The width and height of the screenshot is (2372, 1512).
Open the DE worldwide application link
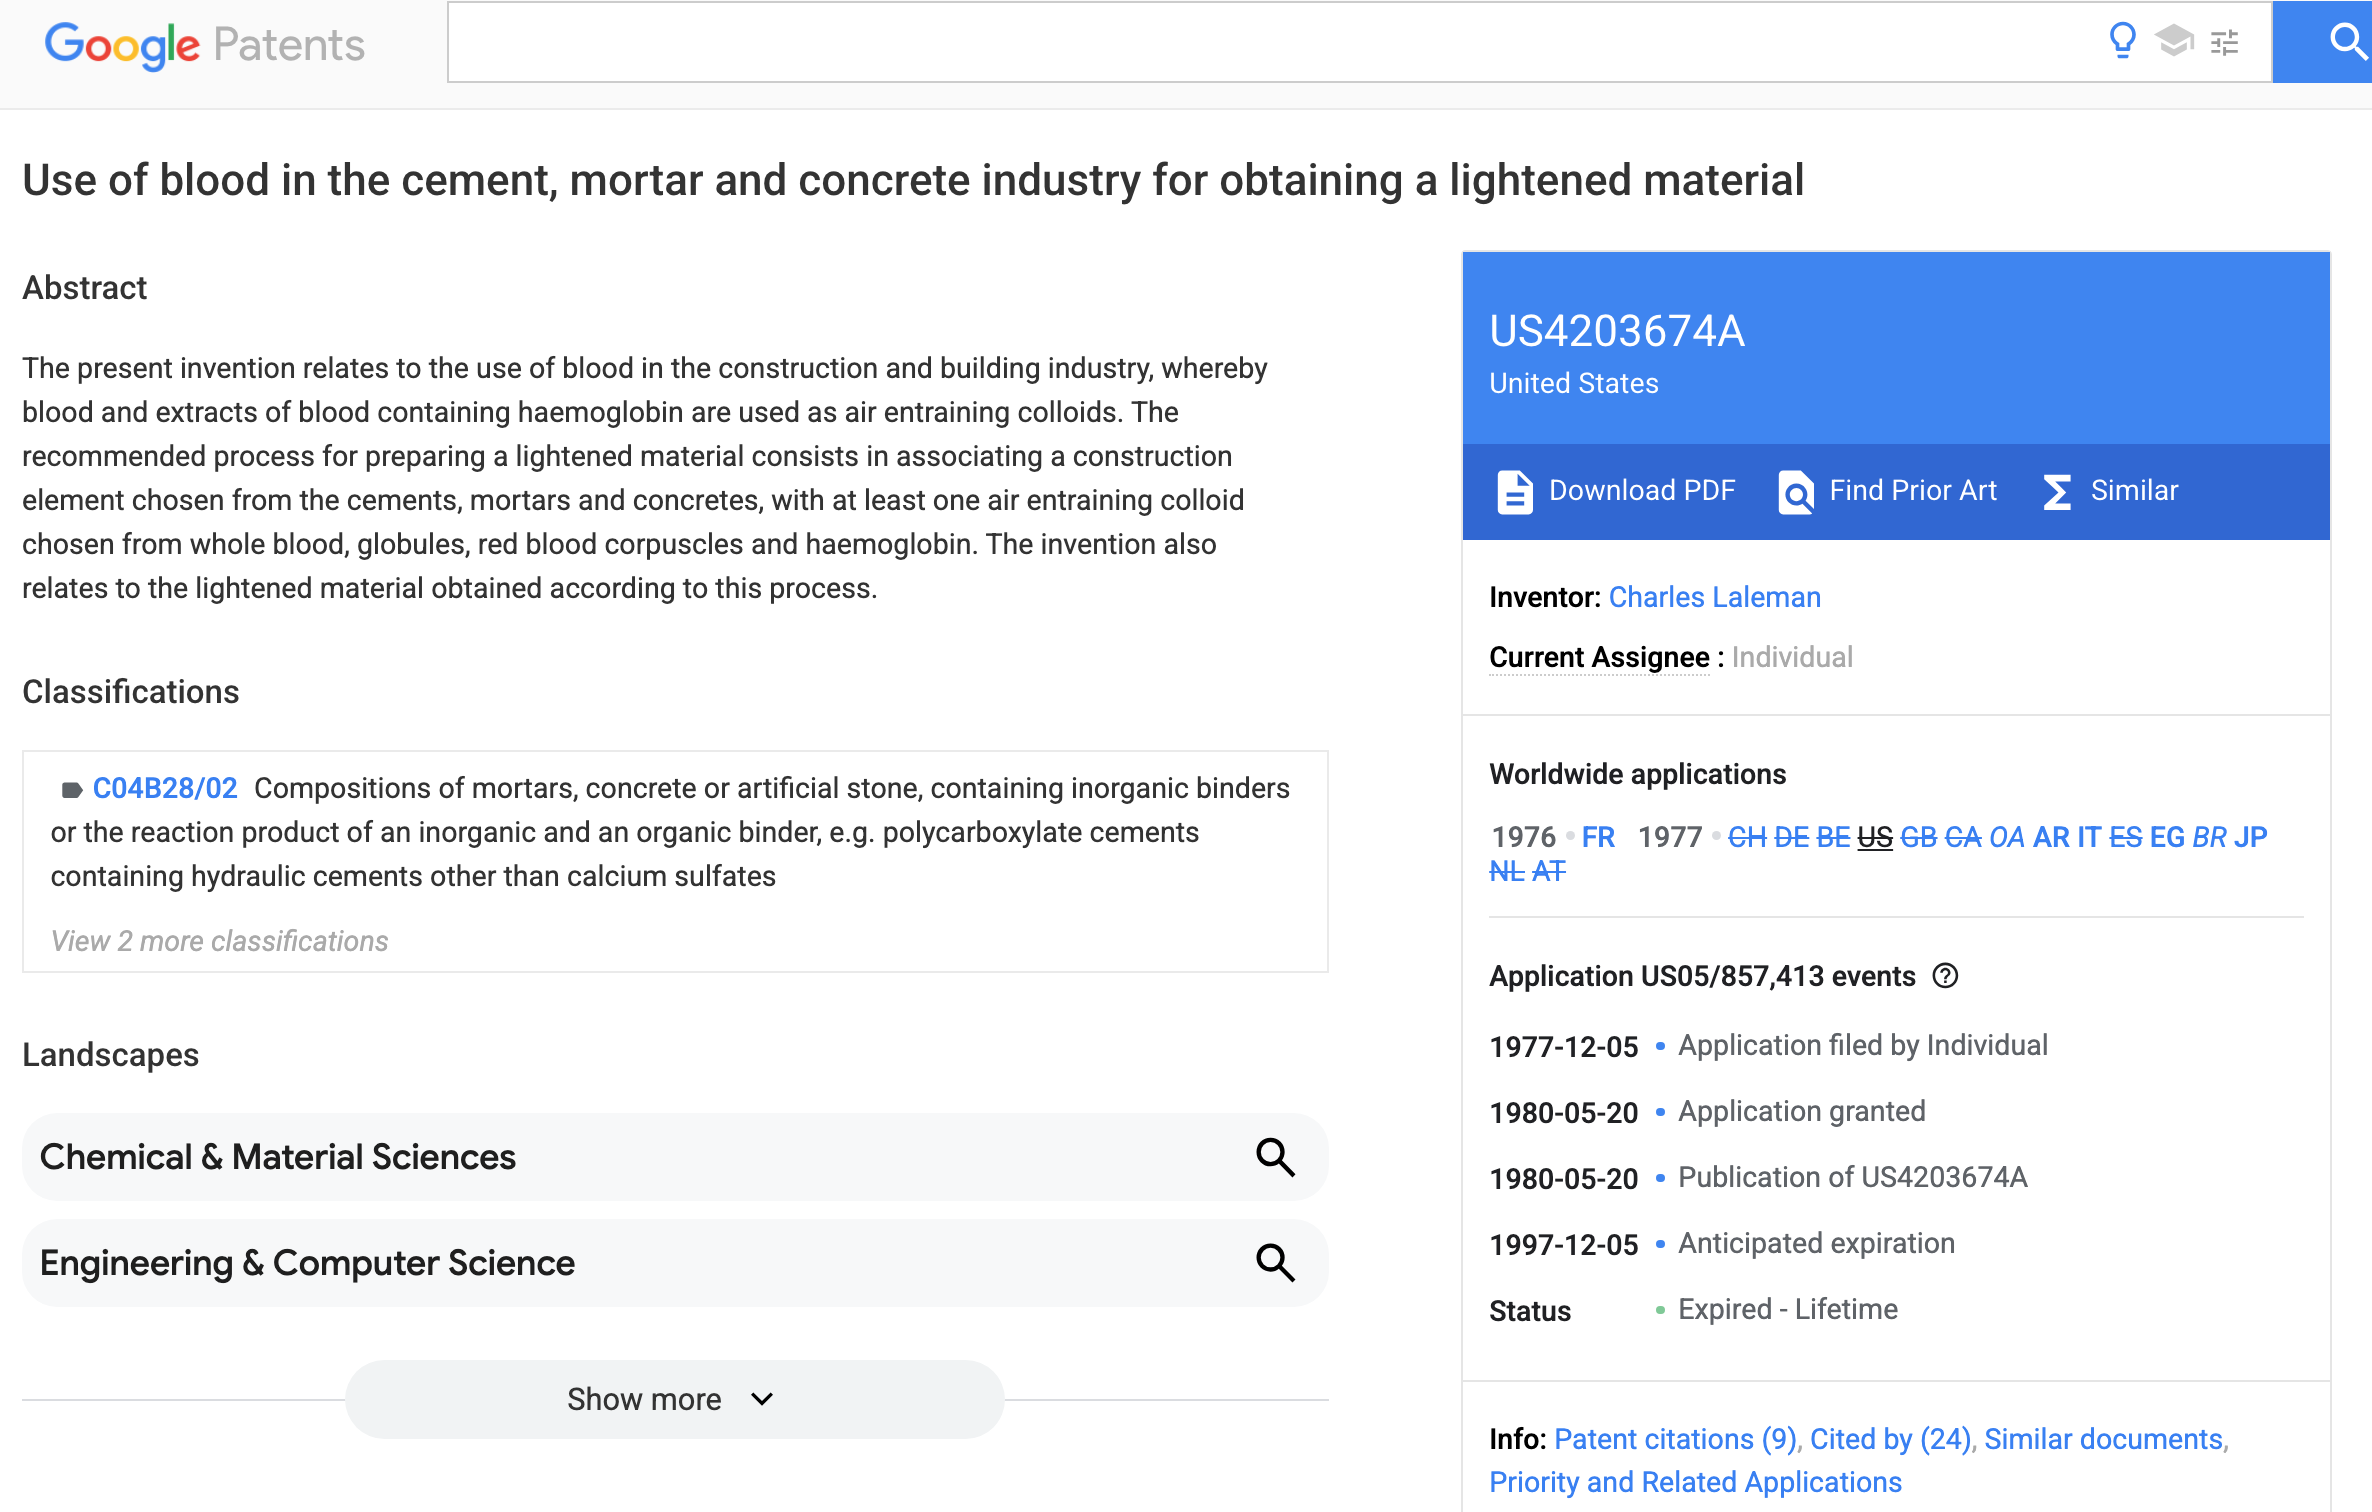click(x=1791, y=837)
